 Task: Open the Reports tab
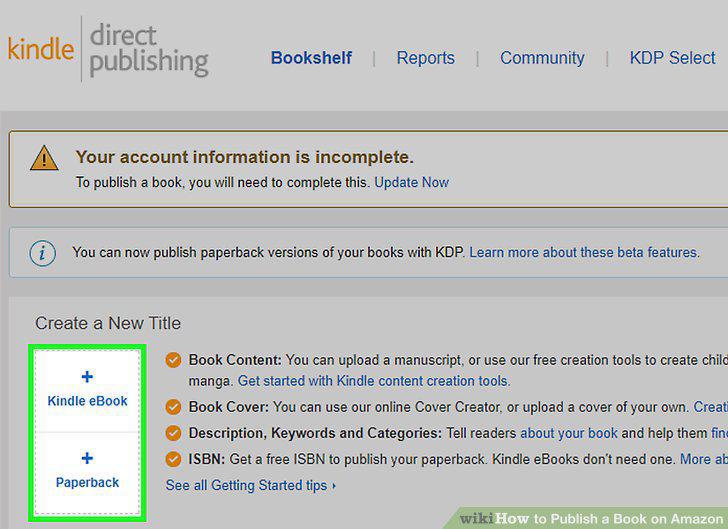click(425, 58)
